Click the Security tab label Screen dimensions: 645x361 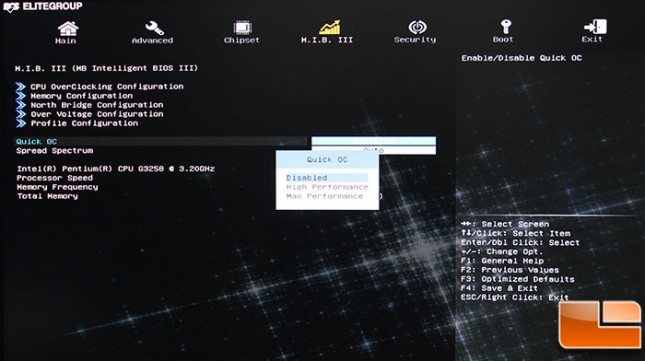415,39
